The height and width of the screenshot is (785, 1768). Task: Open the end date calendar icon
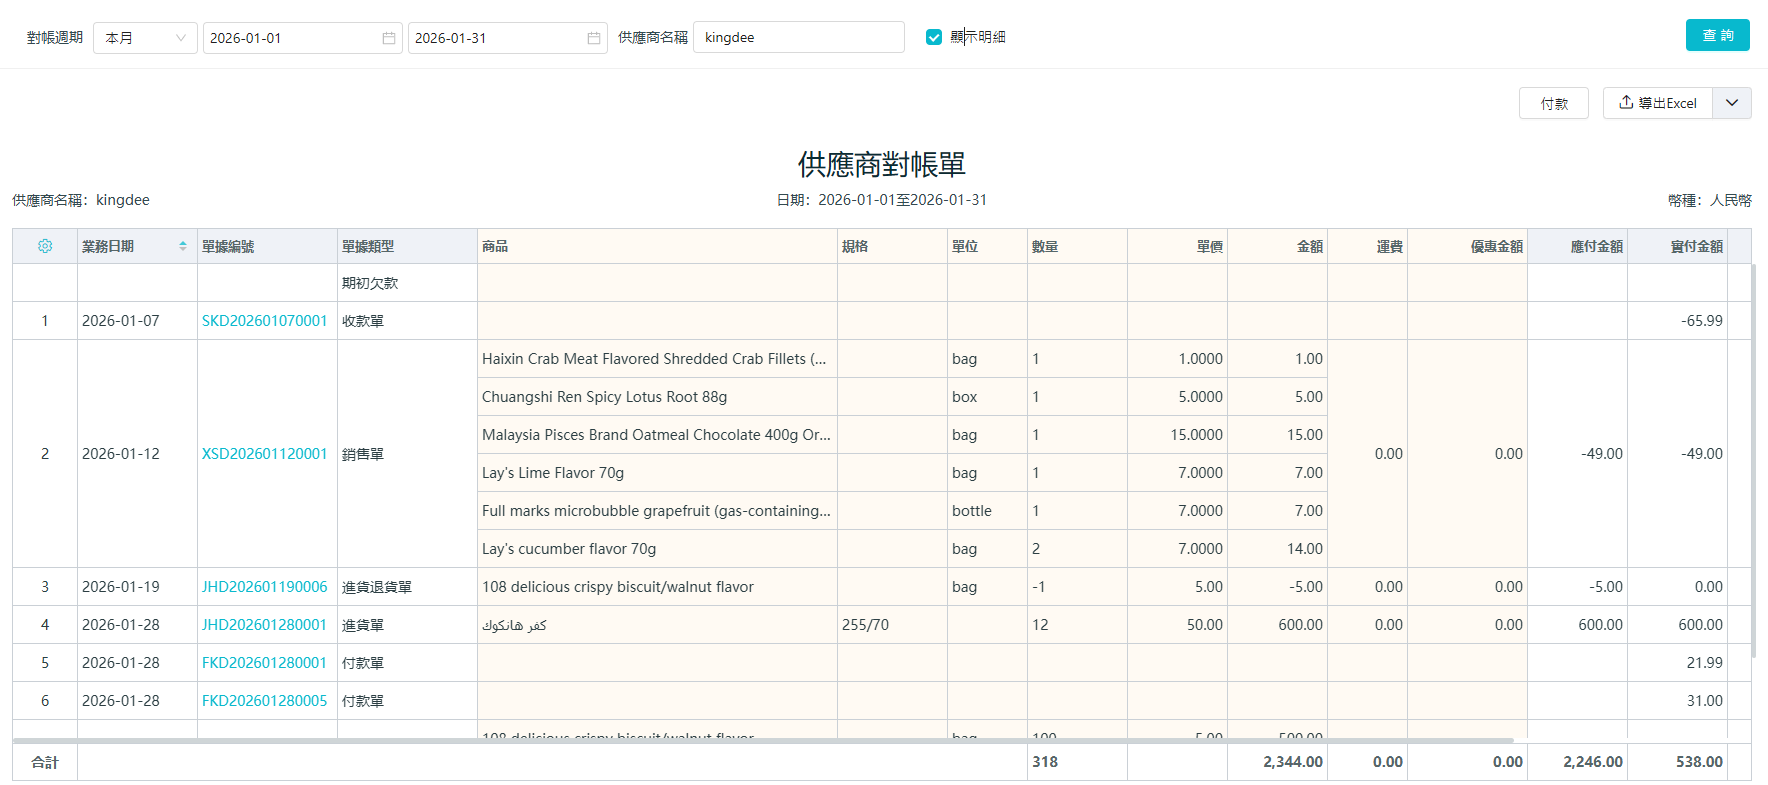coord(594,38)
